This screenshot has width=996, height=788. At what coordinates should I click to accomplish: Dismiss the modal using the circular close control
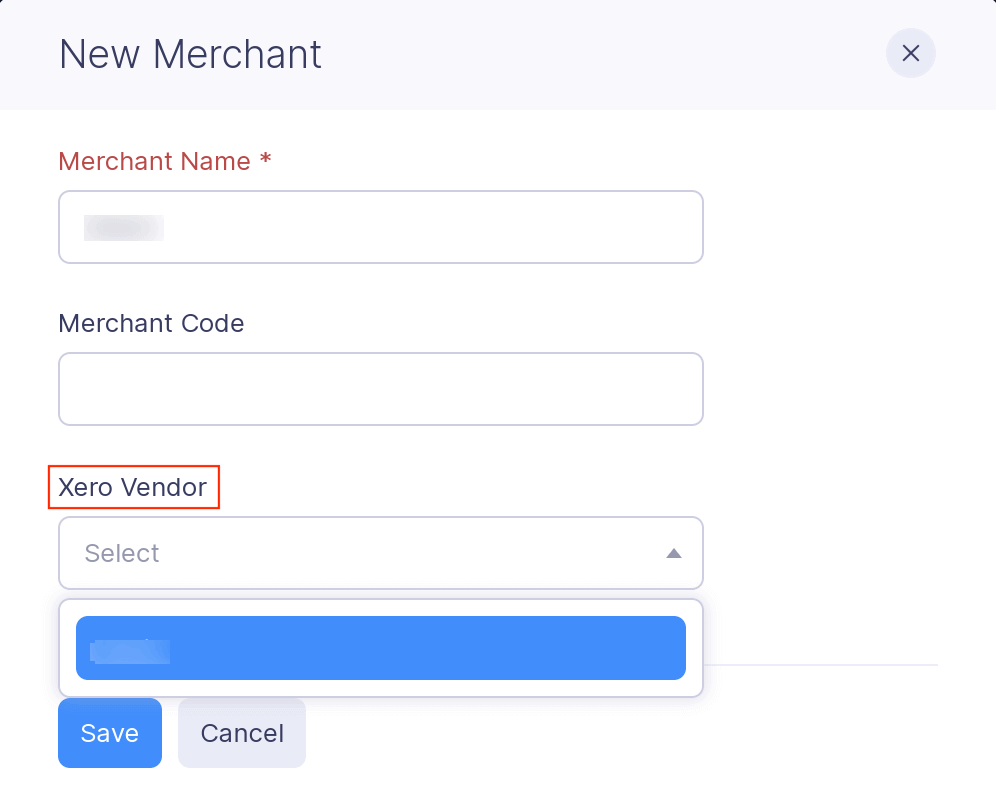[x=910, y=53]
